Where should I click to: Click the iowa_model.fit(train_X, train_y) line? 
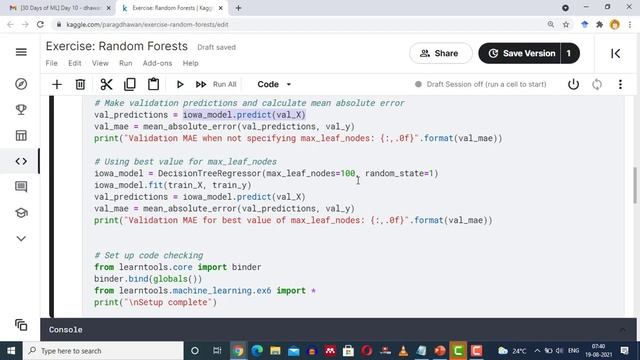(x=173, y=185)
